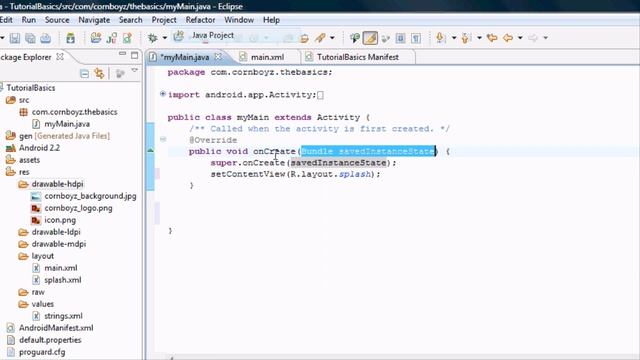Select cornboyz_logo.png file
This screenshot has height=360, width=640.
tap(78, 208)
